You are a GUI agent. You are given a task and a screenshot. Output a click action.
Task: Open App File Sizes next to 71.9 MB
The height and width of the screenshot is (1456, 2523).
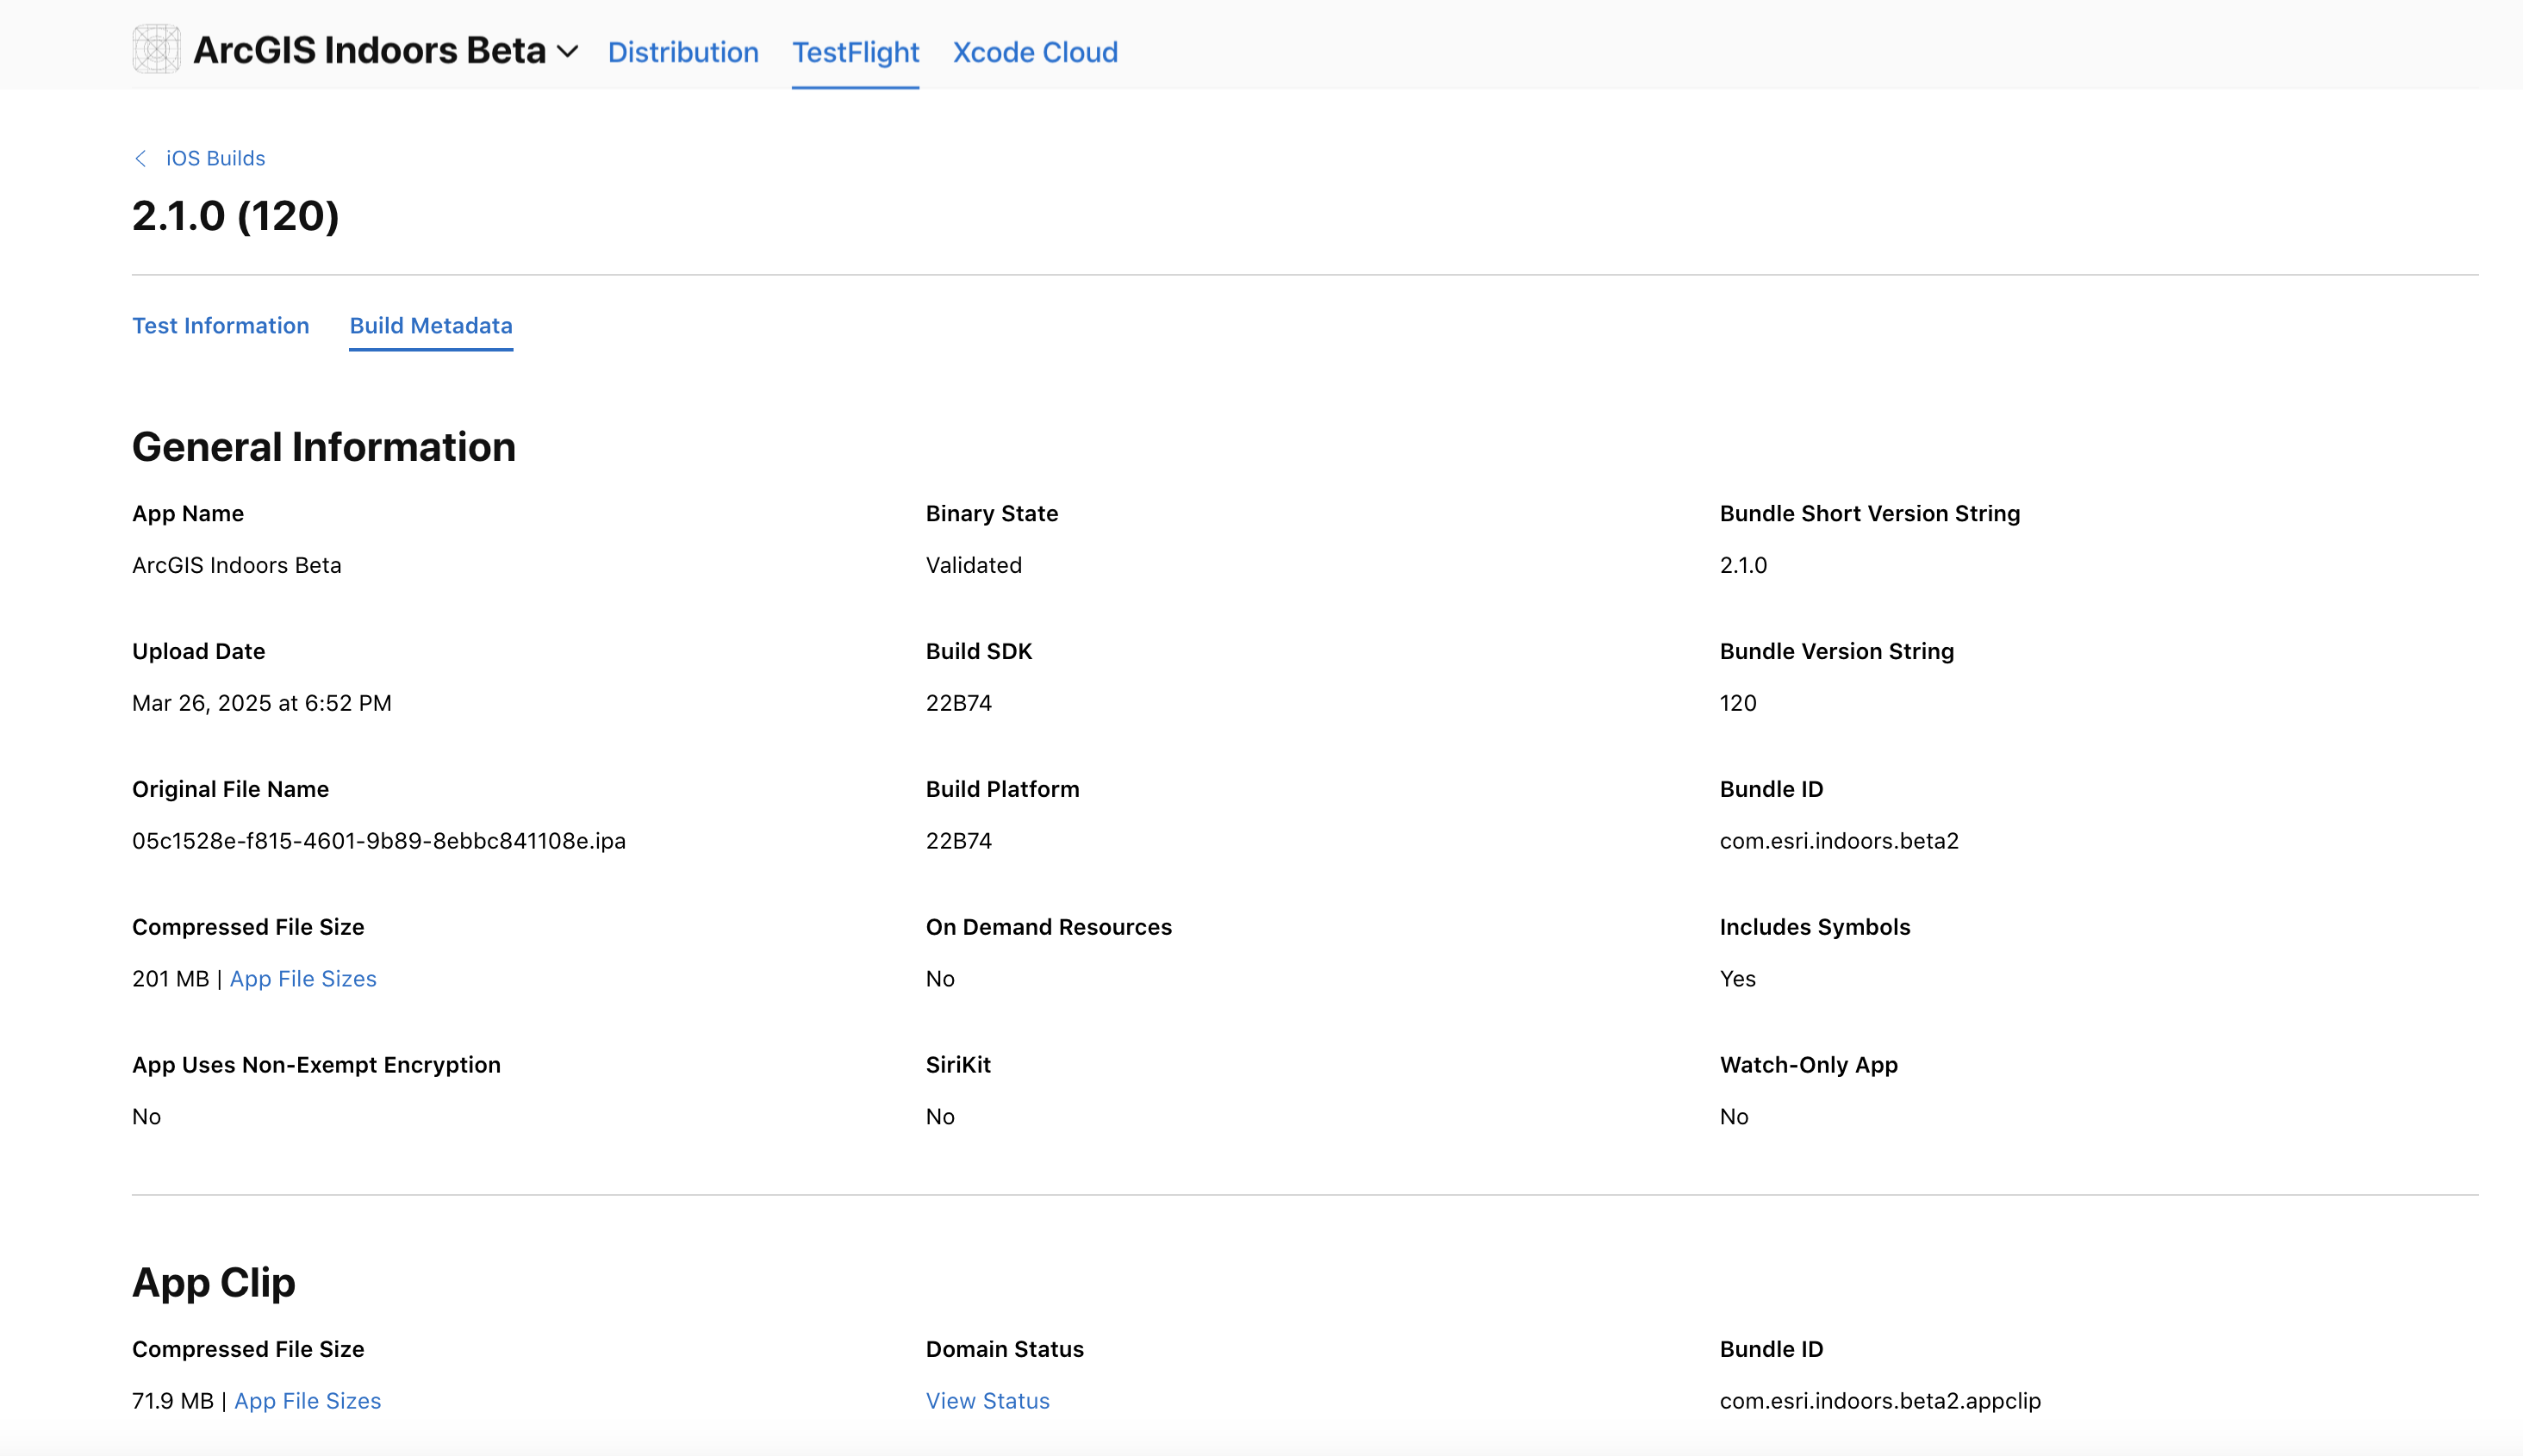307,1401
